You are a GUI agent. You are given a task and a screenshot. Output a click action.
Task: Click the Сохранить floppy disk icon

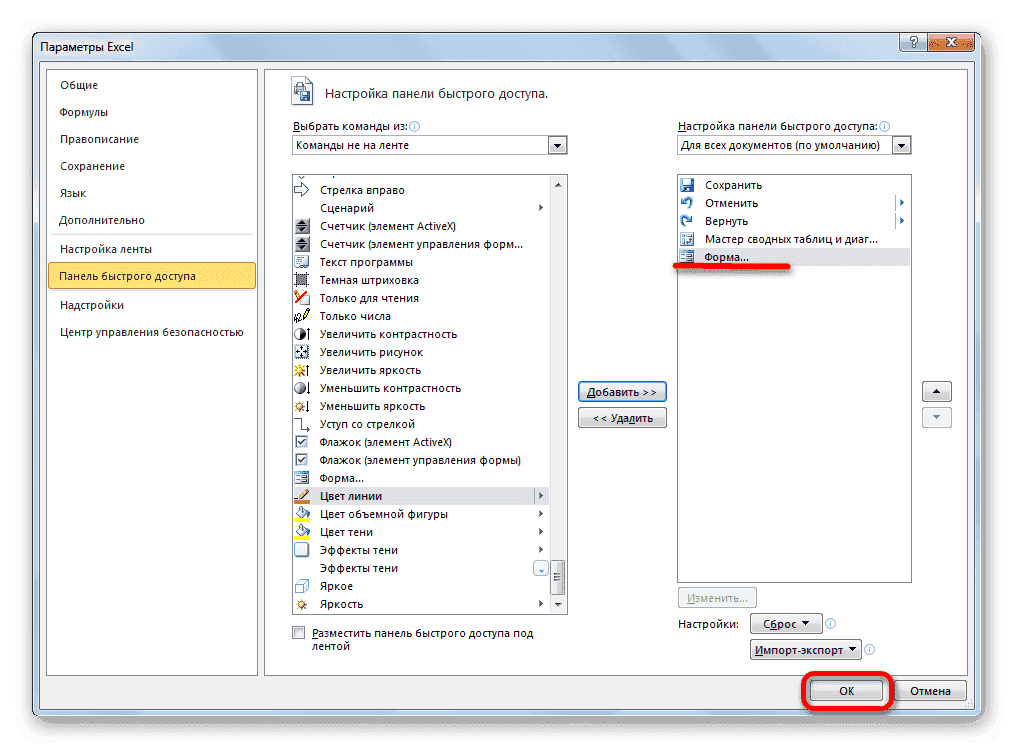687,185
